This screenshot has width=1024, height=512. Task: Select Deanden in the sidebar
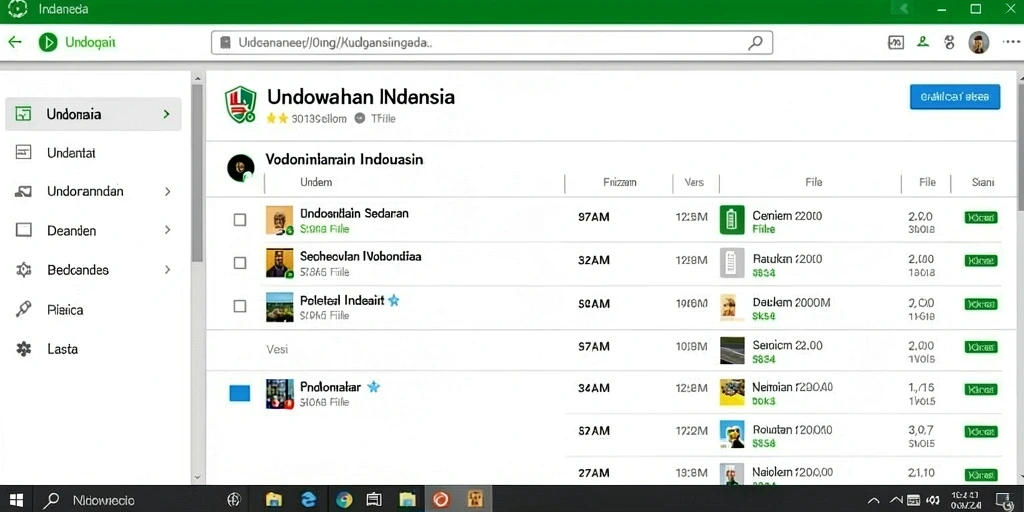pyautogui.click(x=93, y=231)
